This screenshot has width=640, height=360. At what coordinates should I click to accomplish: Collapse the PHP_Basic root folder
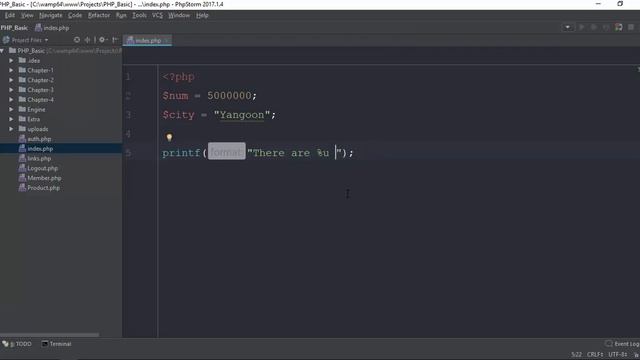point(2,51)
